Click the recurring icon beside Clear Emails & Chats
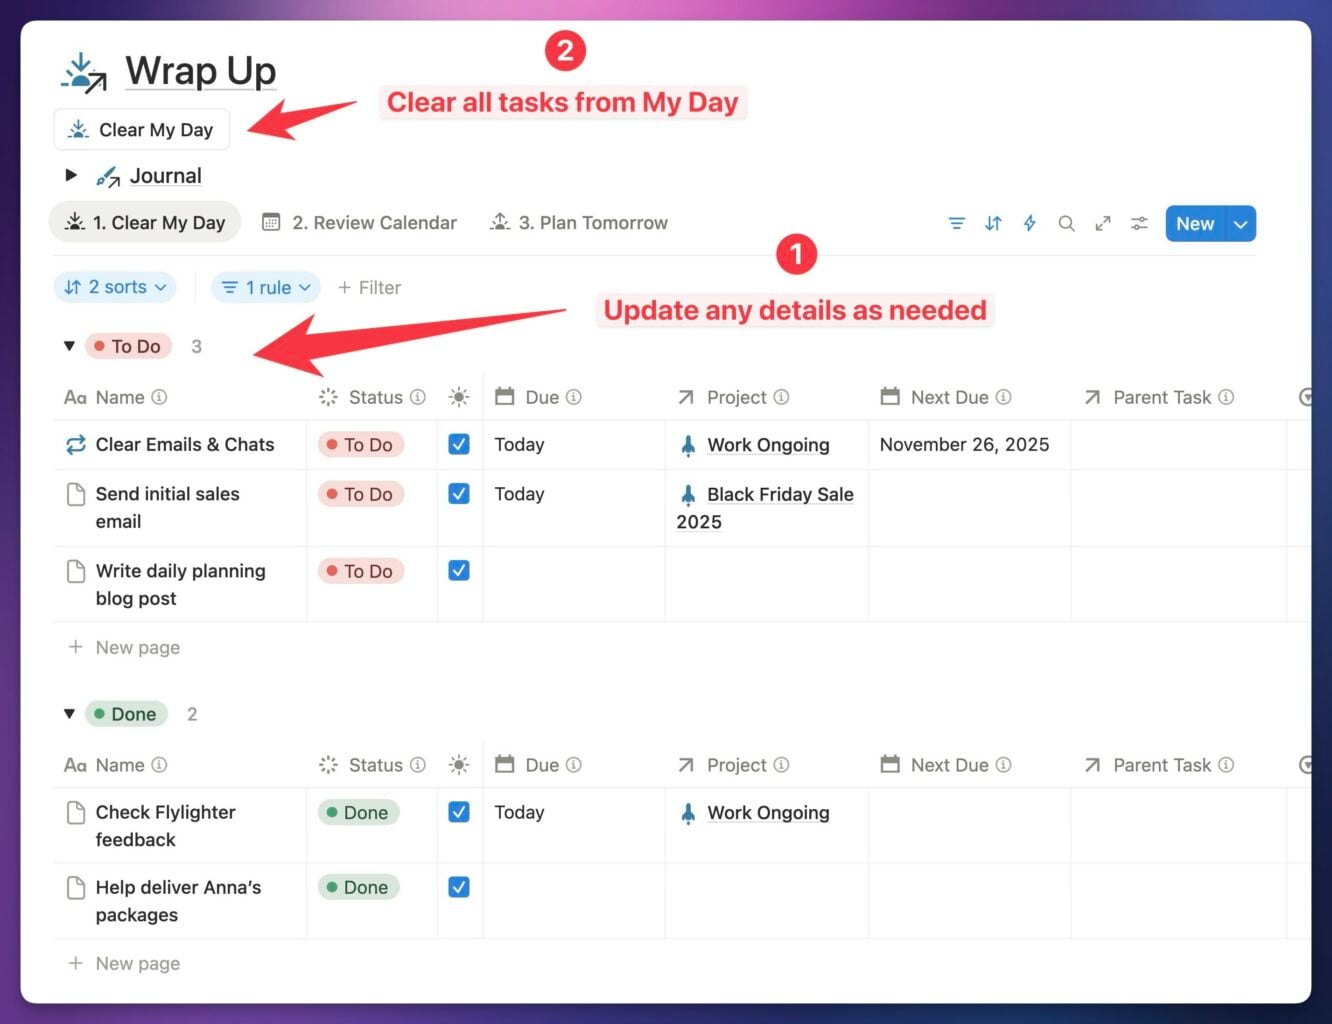Screen dimensions: 1332x1024 75,445
